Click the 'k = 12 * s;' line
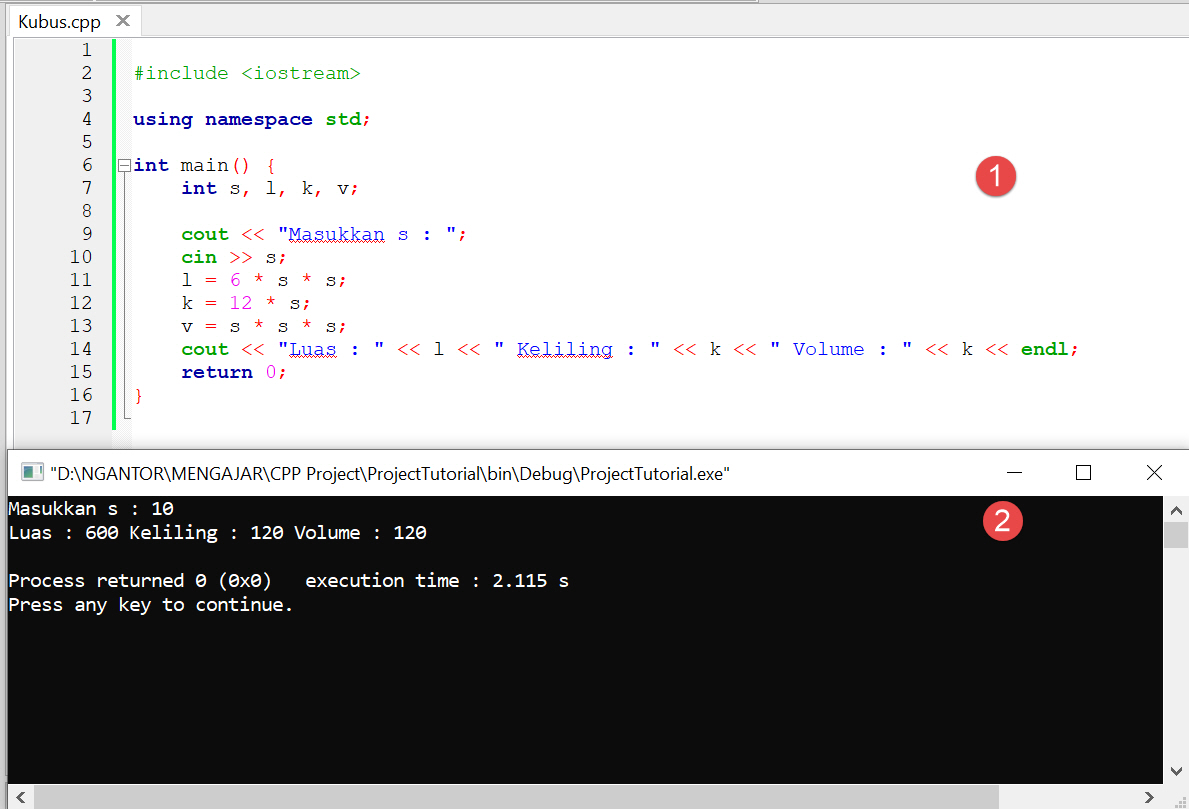The image size is (1189, 809). tap(246, 303)
